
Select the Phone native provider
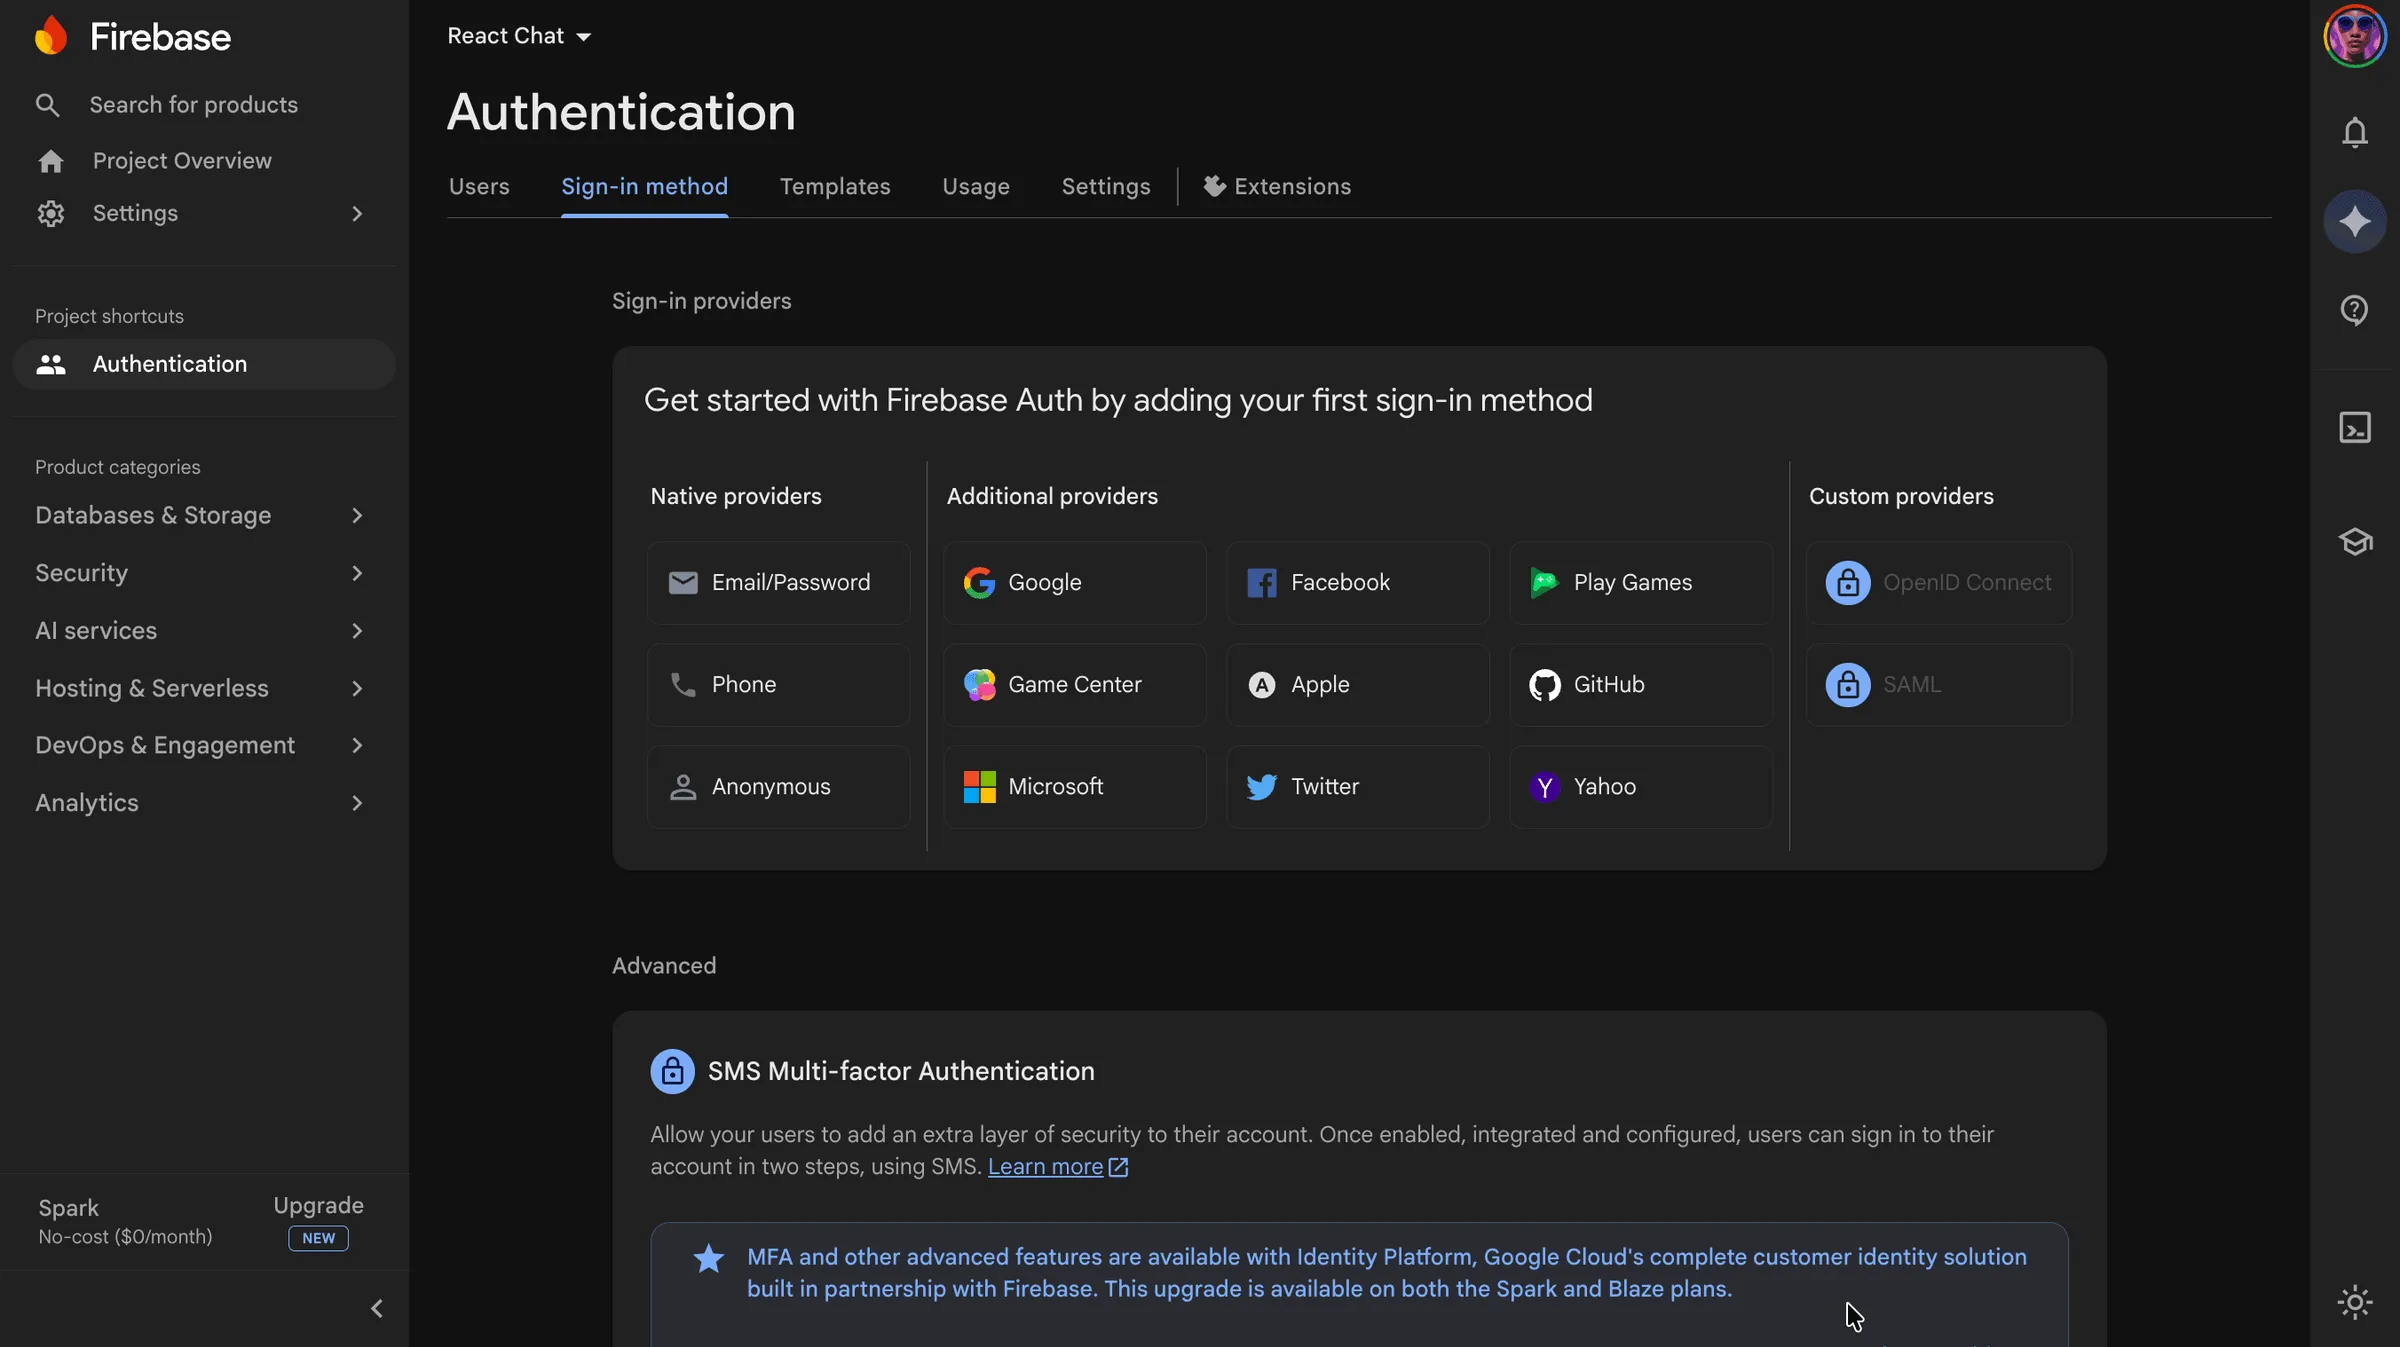(779, 685)
